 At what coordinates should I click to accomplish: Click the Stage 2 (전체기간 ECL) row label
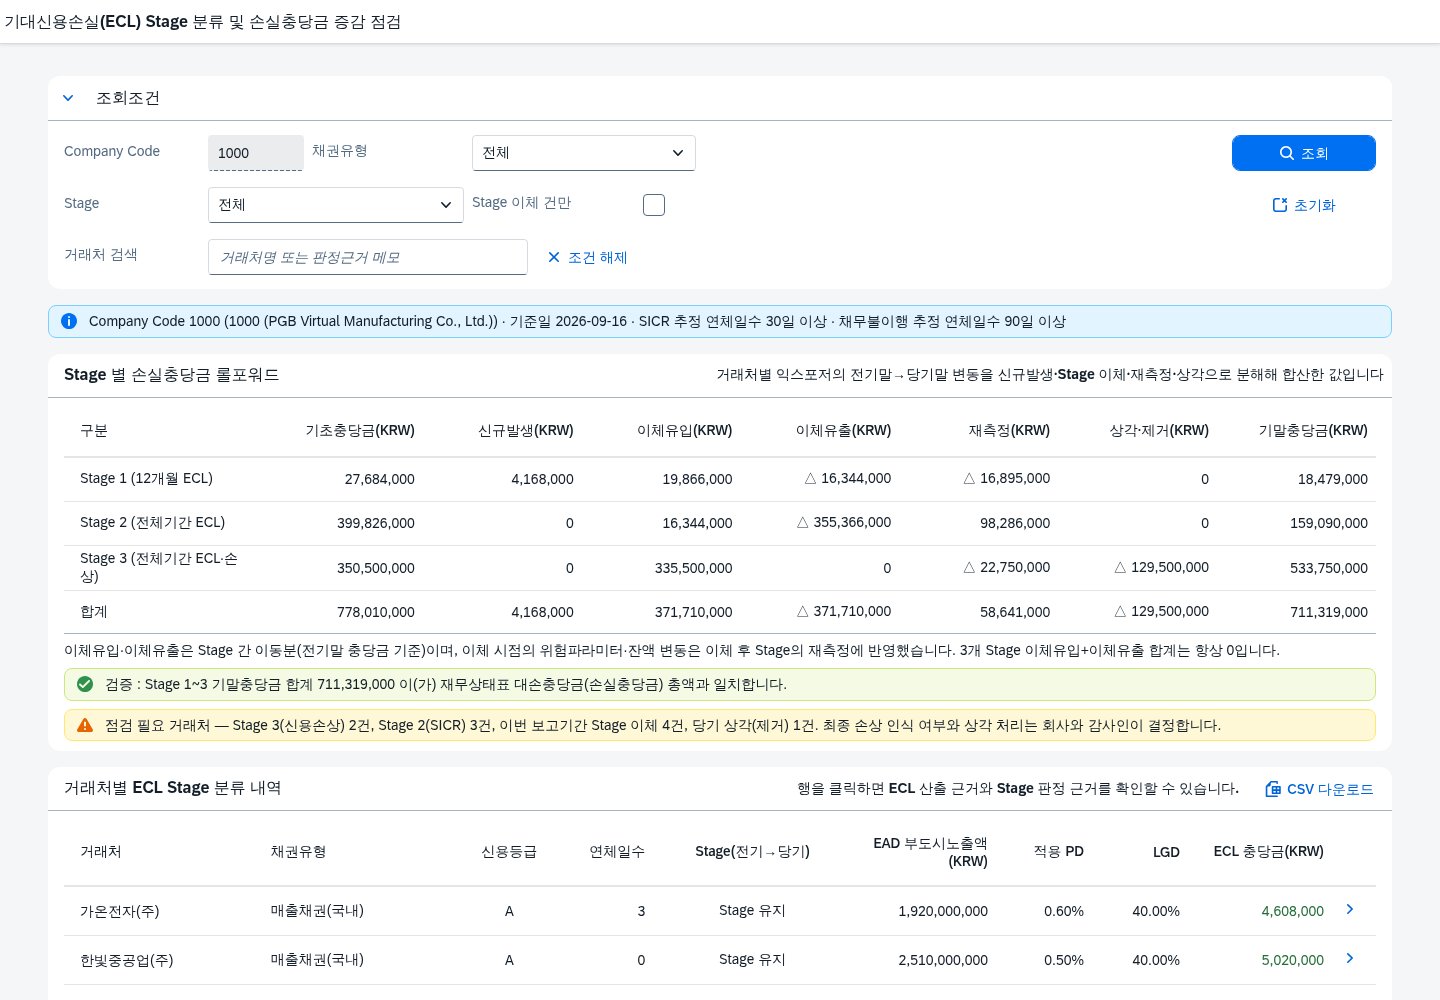click(x=152, y=522)
